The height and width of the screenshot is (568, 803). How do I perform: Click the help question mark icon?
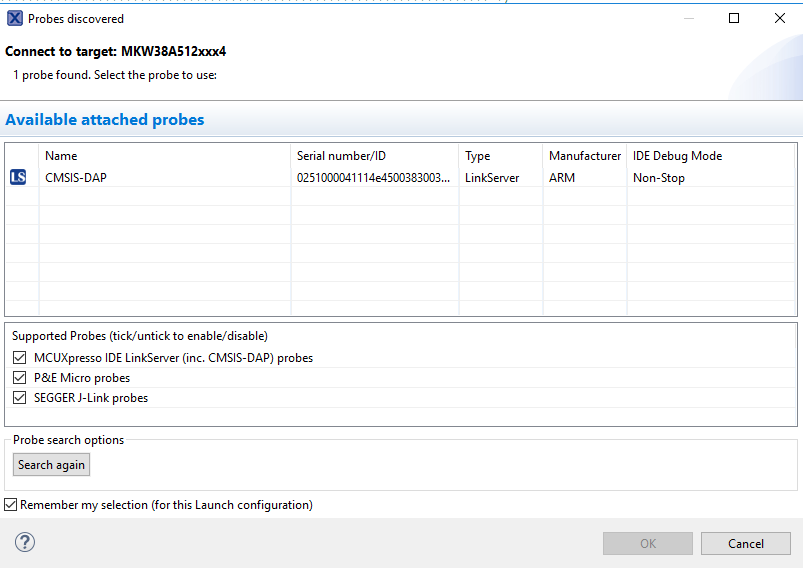[25, 542]
